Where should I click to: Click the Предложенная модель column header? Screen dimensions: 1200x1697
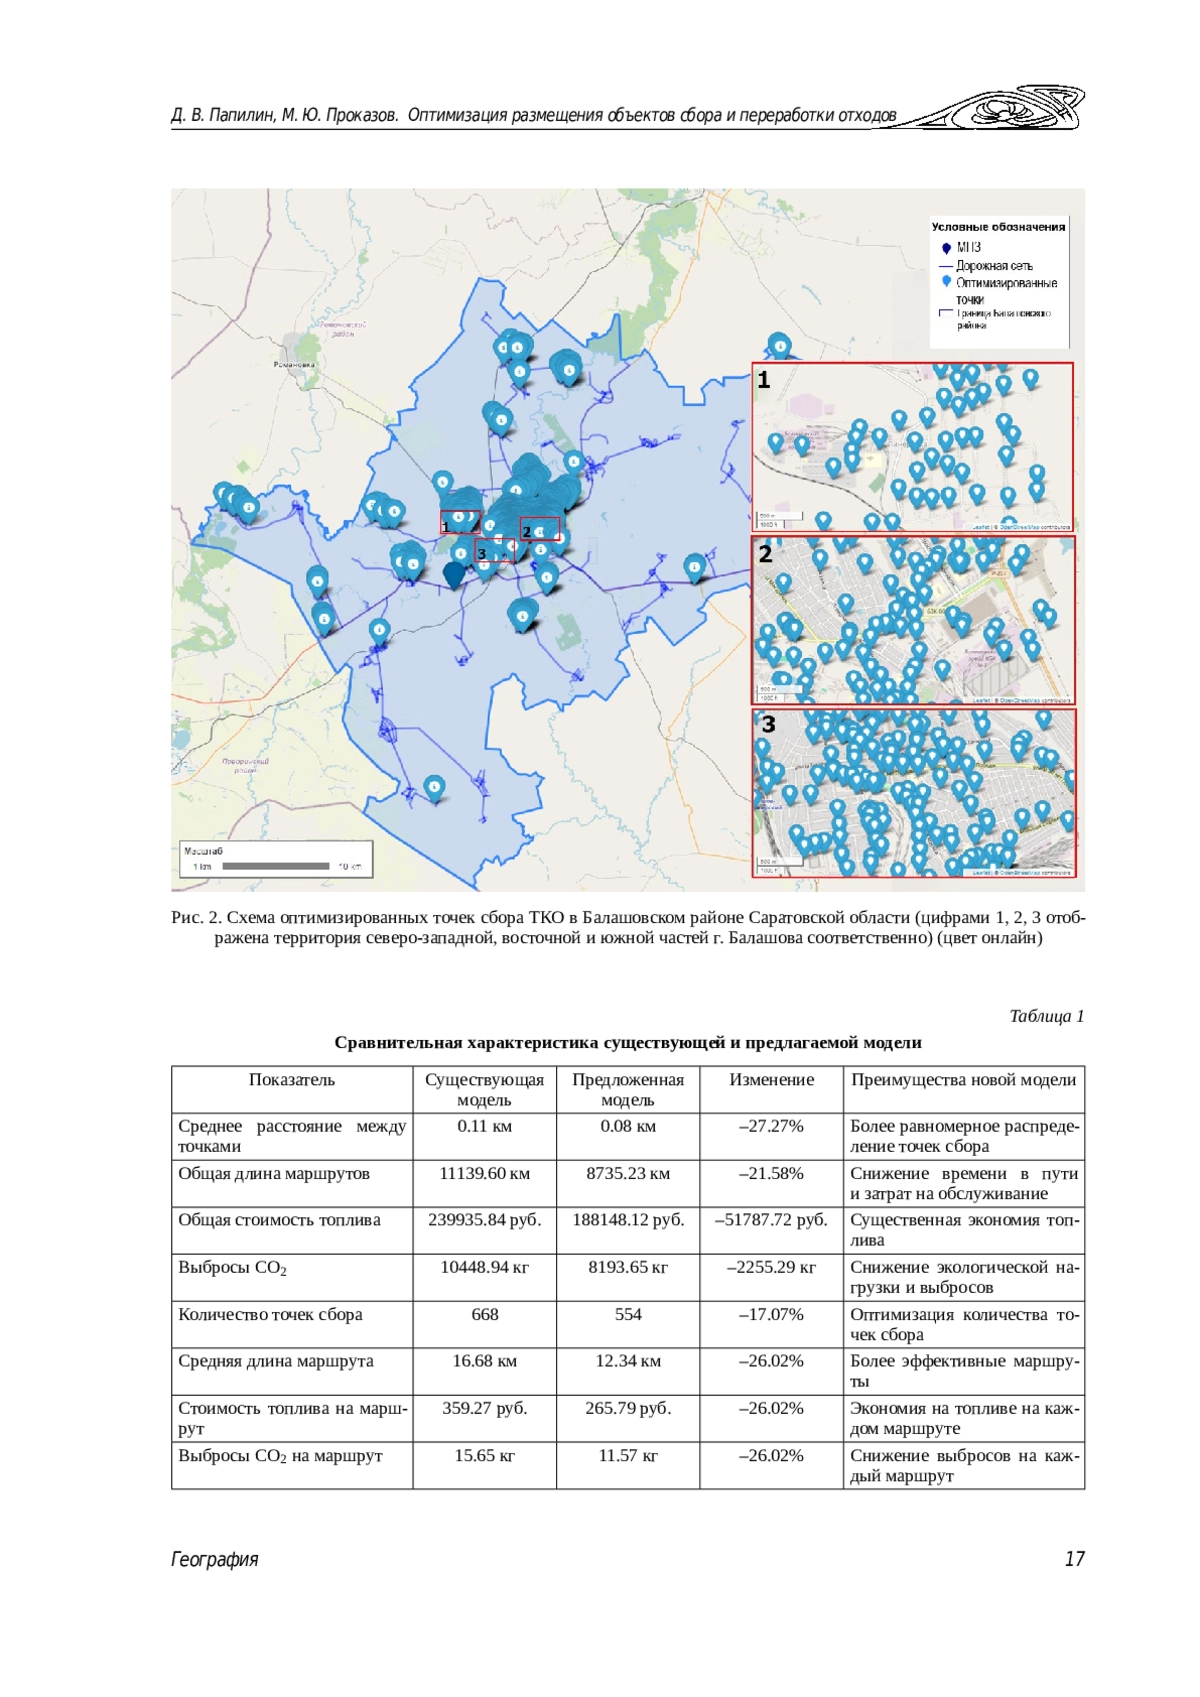(x=627, y=1089)
